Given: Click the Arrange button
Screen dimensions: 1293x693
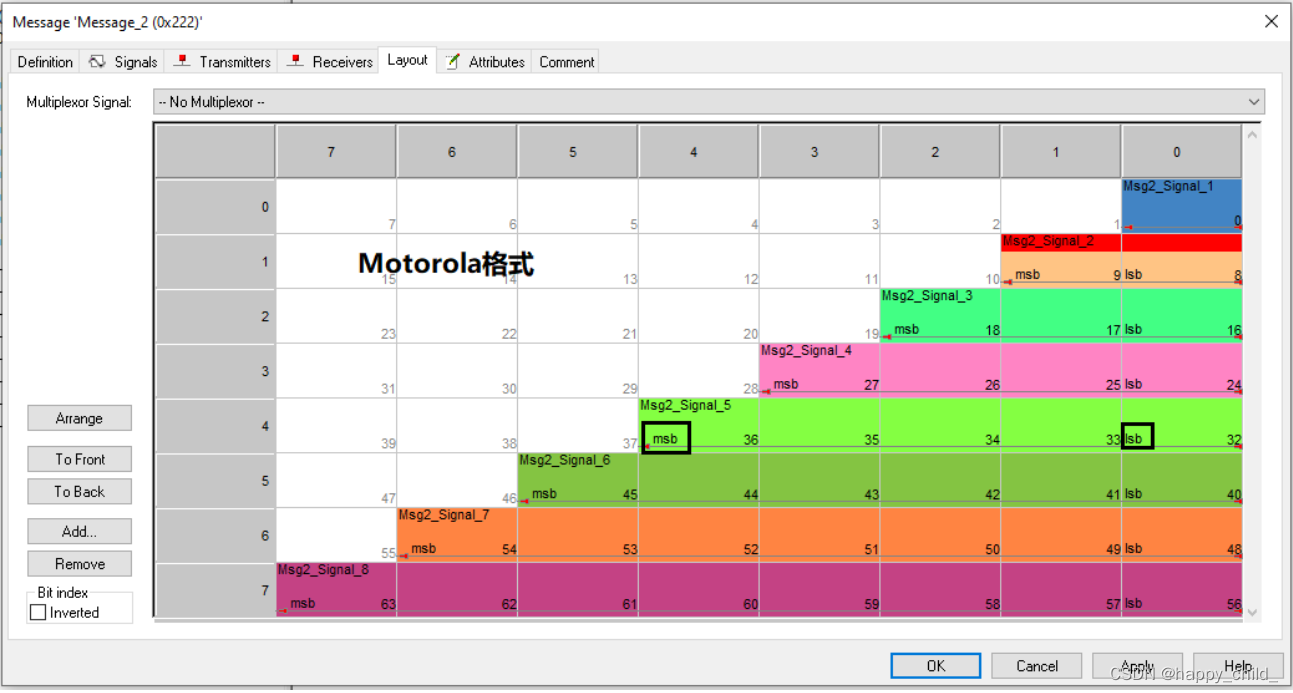Looking at the screenshot, I should point(79,418).
